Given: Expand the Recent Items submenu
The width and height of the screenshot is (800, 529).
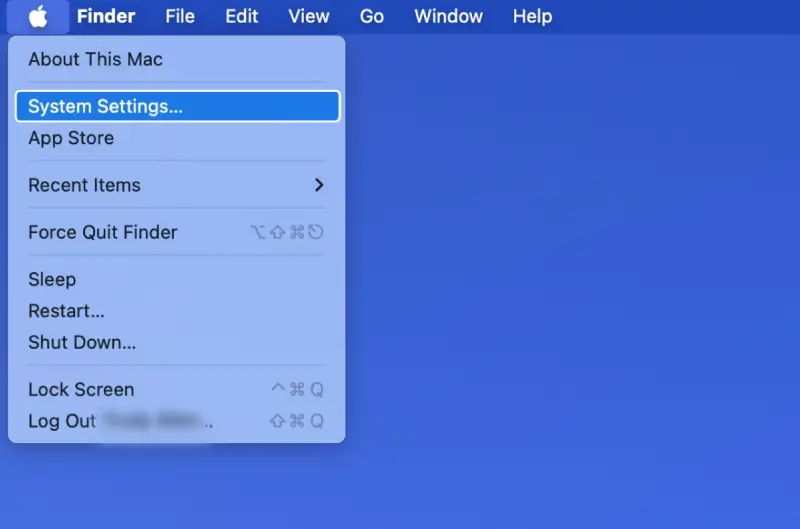Looking at the screenshot, I should [177, 185].
